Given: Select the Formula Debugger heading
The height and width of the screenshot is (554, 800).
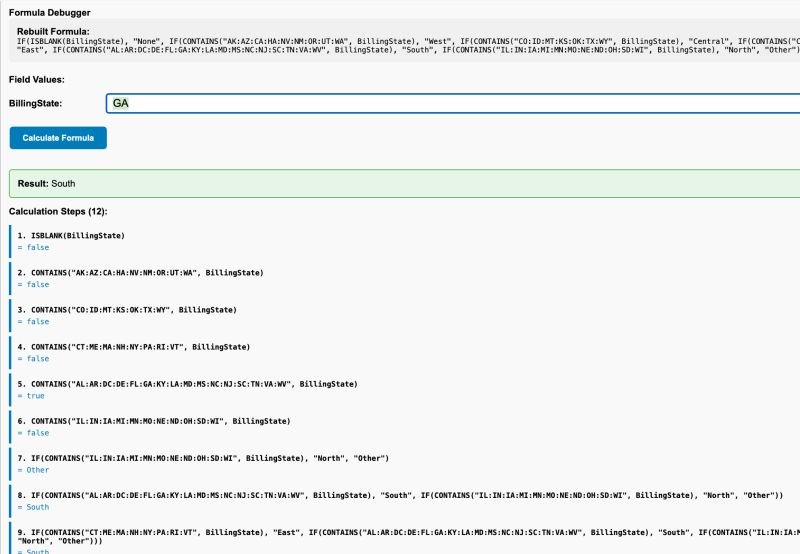Looking at the screenshot, I should [x=49, y=12].
